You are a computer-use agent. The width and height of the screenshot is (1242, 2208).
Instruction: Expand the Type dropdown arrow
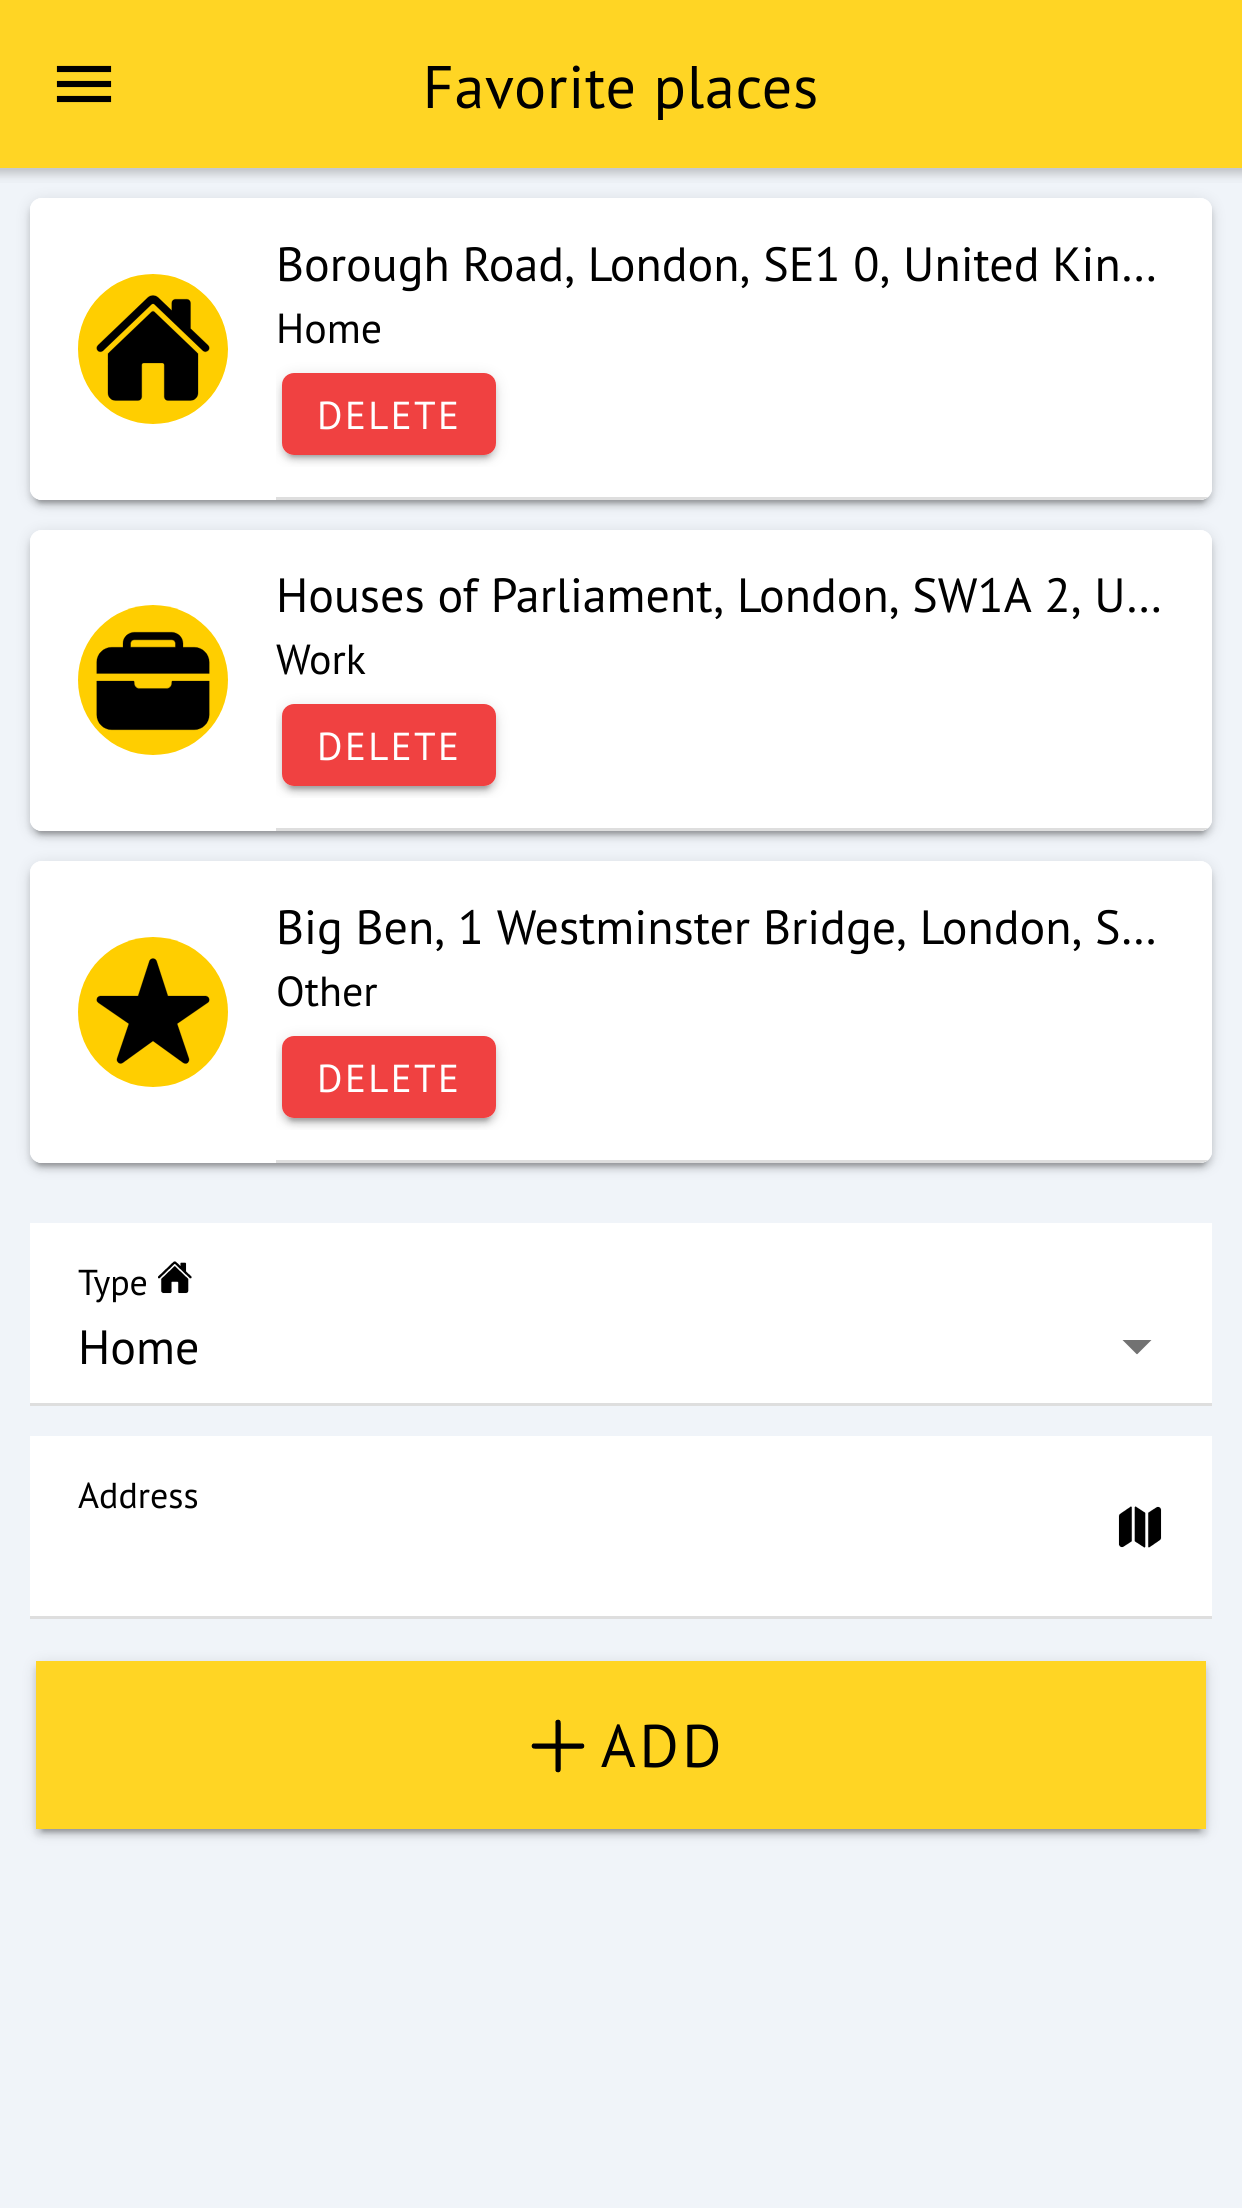click(1137, 1347)
